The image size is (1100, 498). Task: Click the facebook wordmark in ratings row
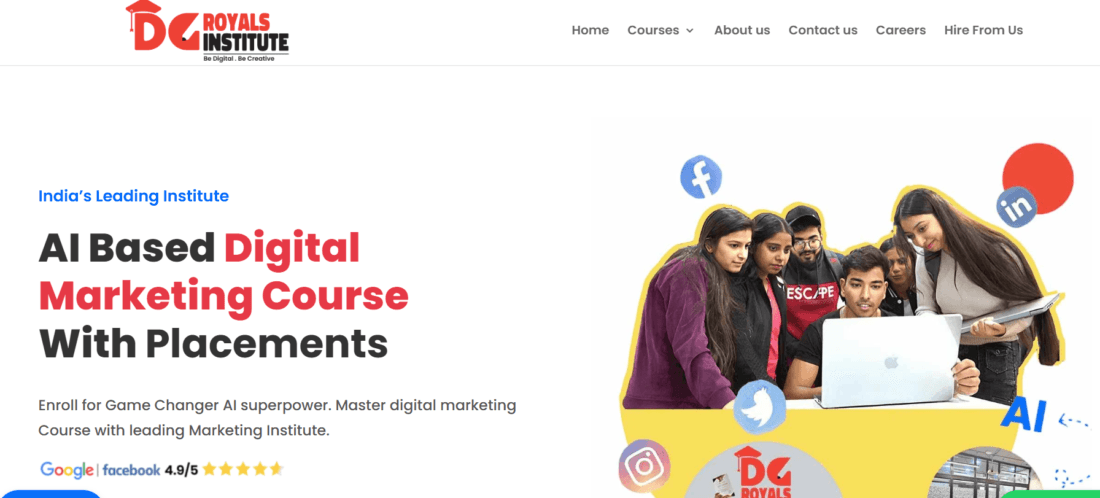pyautogui.click(x=131, y=471)
